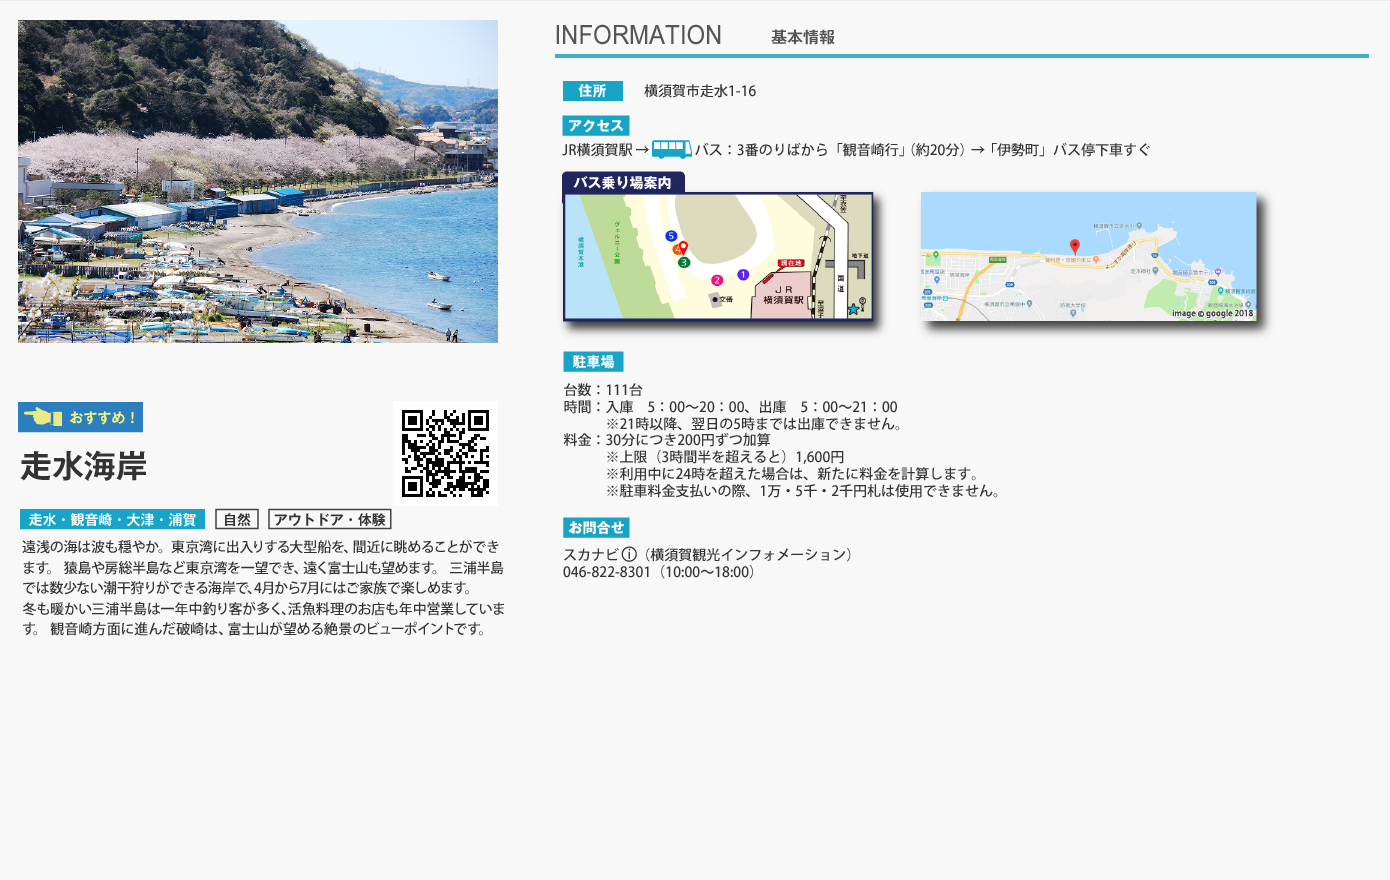Click bus stop number 5 marker on map
This screenshot has width=1390, height=880.
[x=671, y=236]
